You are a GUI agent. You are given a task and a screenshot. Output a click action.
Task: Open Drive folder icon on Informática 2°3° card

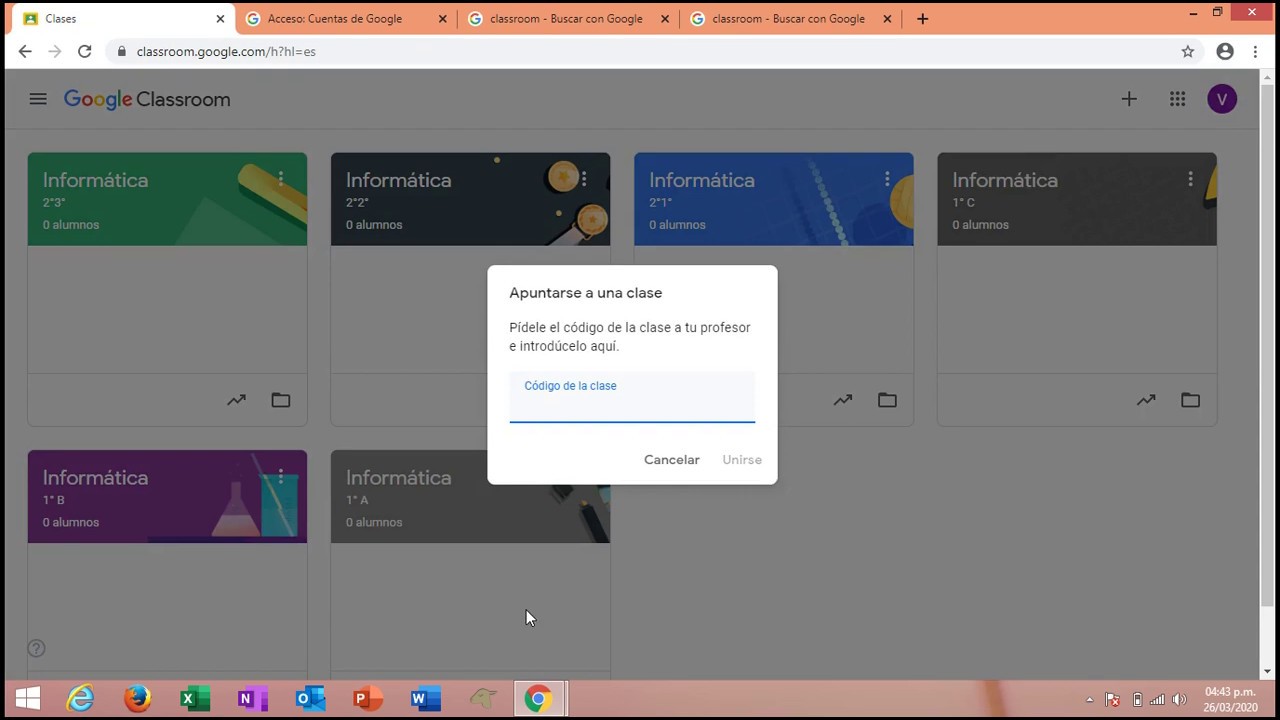(281, 400)
